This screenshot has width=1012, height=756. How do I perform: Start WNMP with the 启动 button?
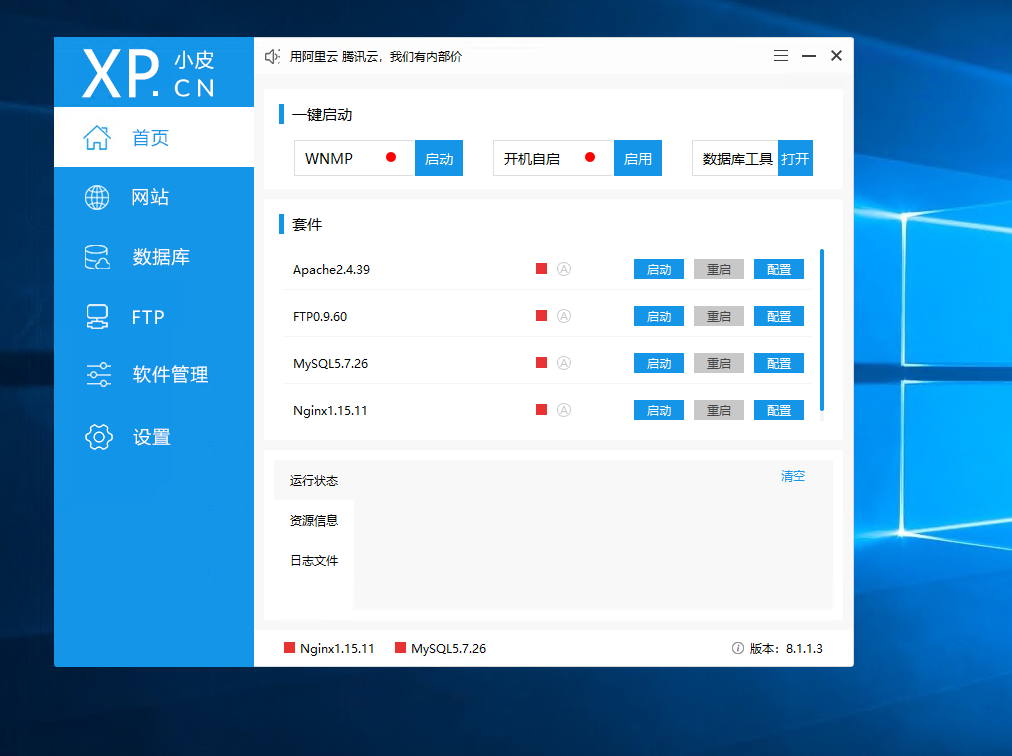tap(438, 157)
